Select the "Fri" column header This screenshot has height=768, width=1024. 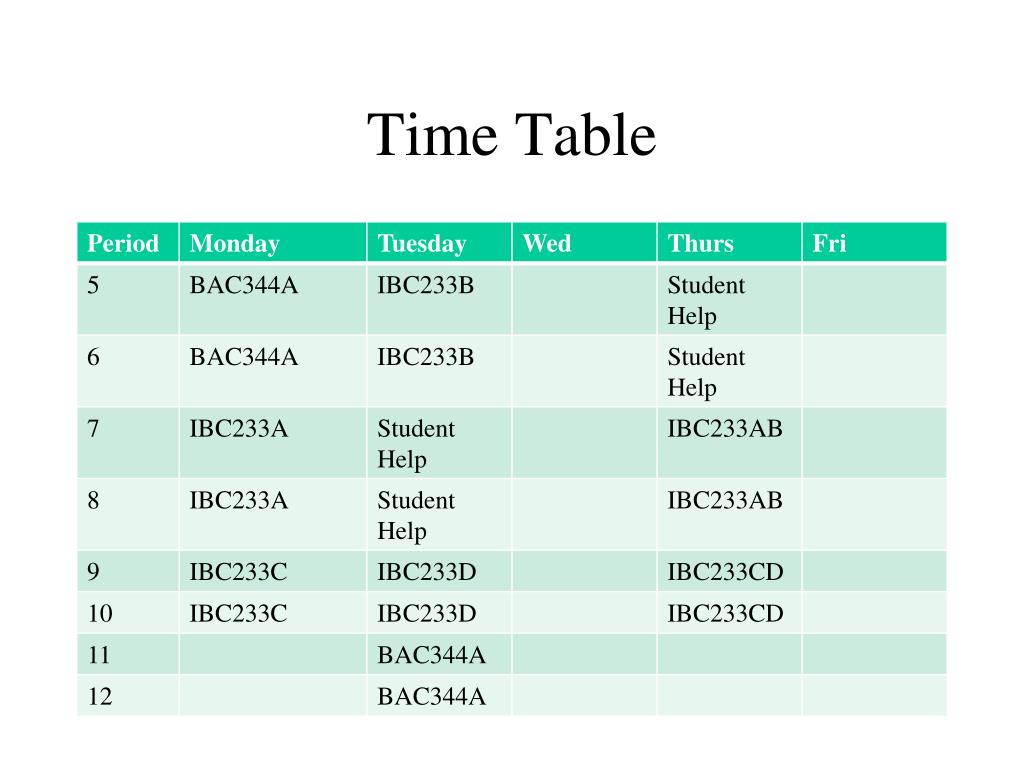829,243
